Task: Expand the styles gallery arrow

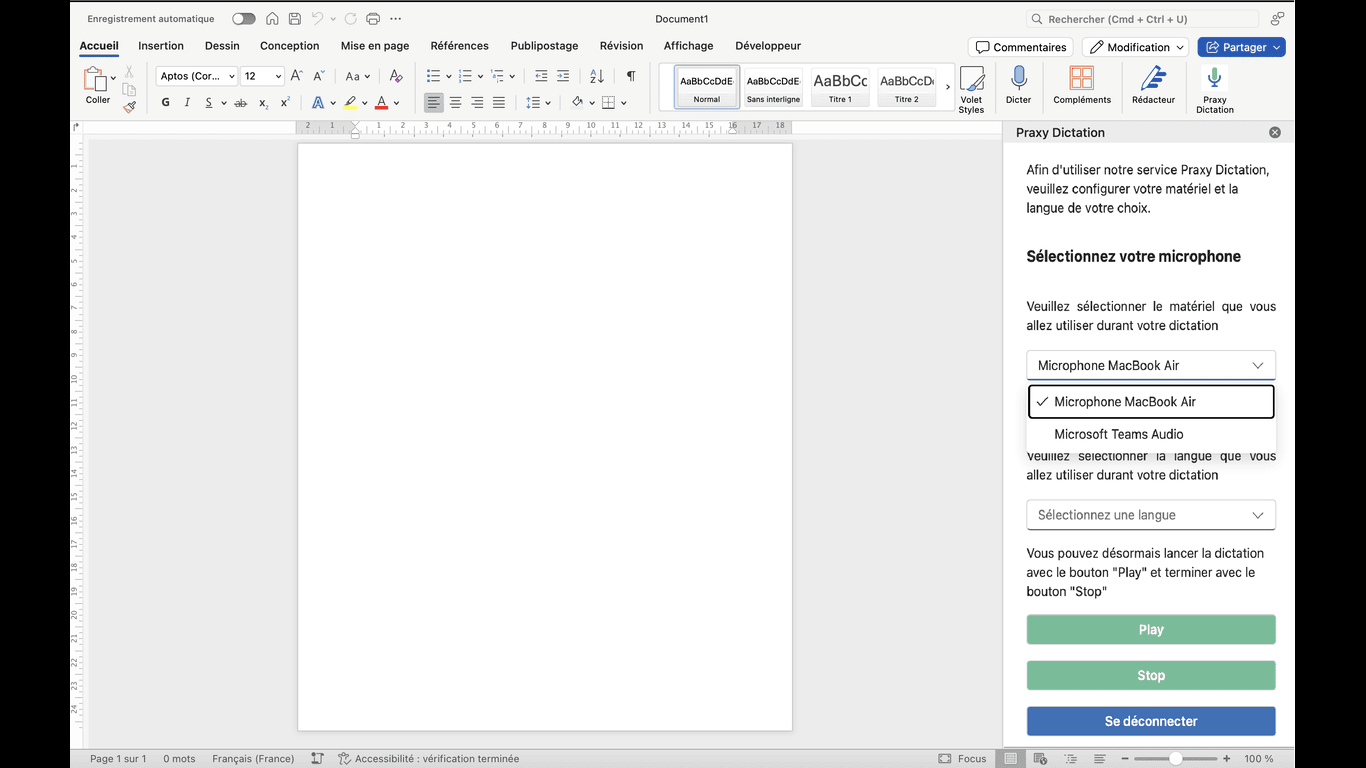Action: click(x=948, y=87)
